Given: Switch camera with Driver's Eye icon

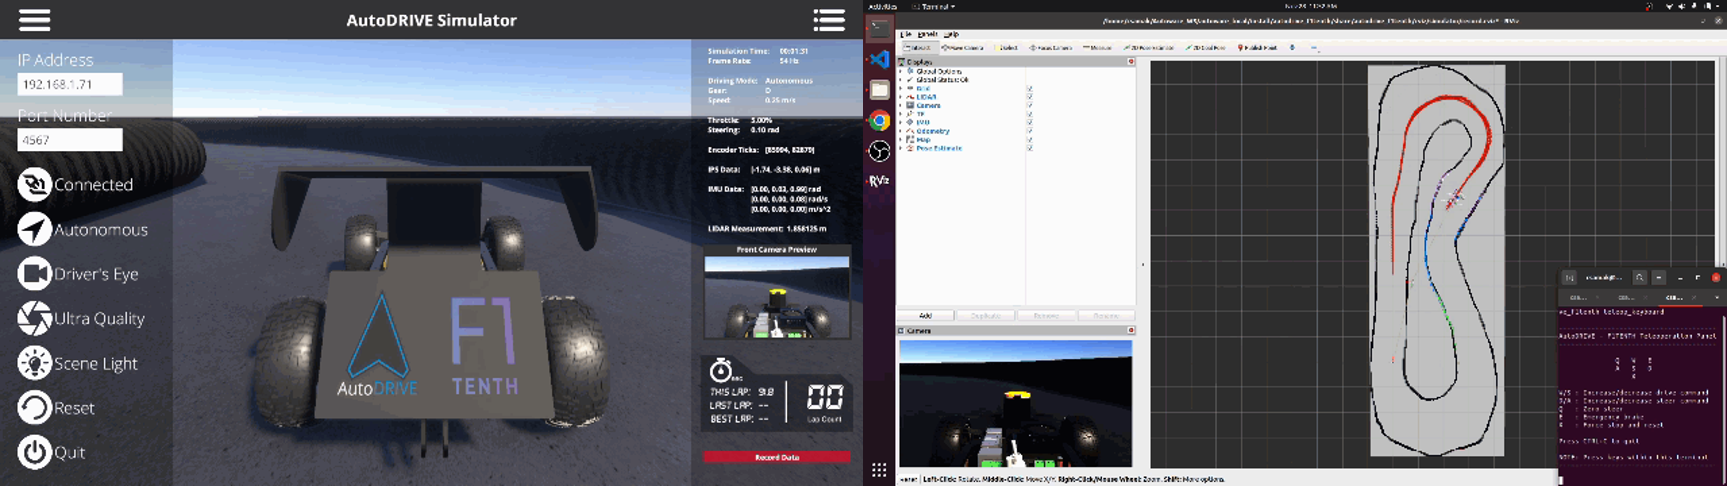Looking at the screenshot, I should [x=34, y=273].
